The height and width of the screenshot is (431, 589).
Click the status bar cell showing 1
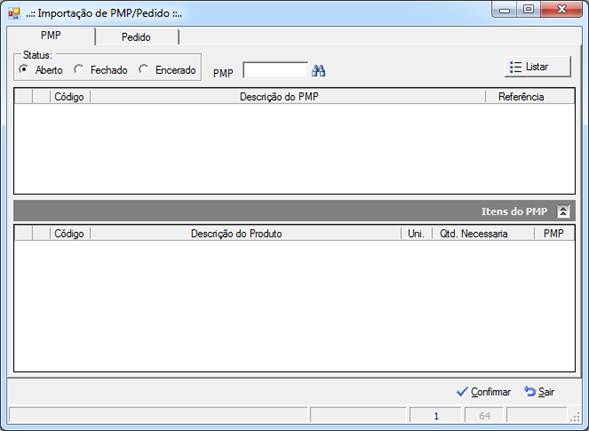coord(435,416)
